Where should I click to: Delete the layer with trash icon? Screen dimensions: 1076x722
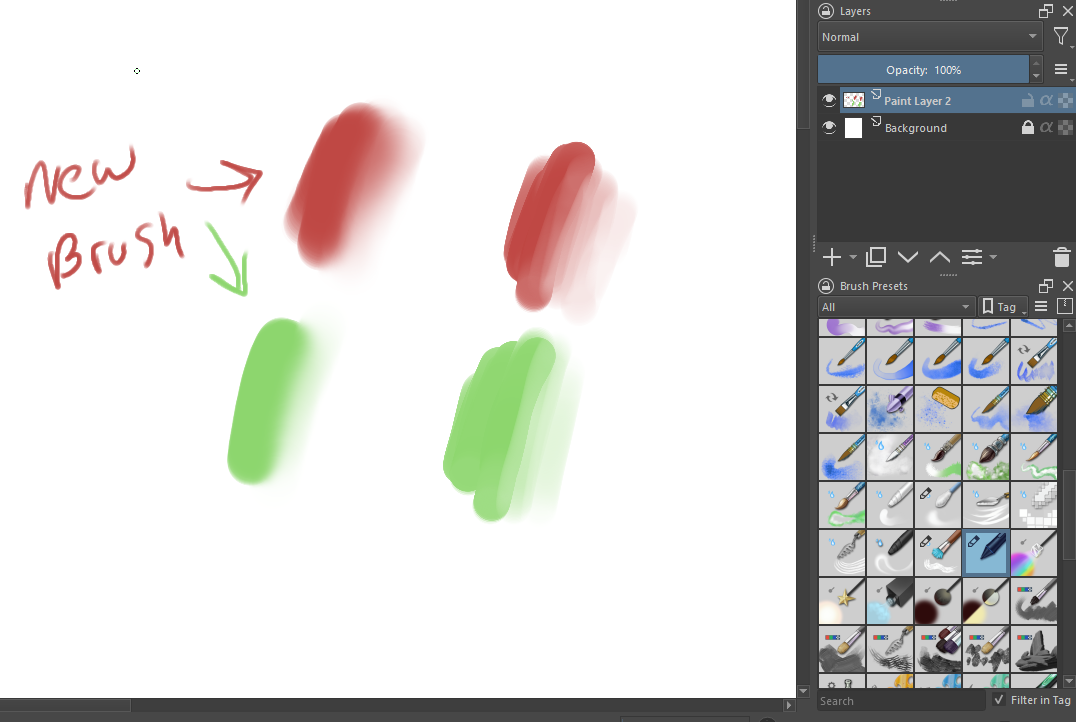tap(1062, 257)
